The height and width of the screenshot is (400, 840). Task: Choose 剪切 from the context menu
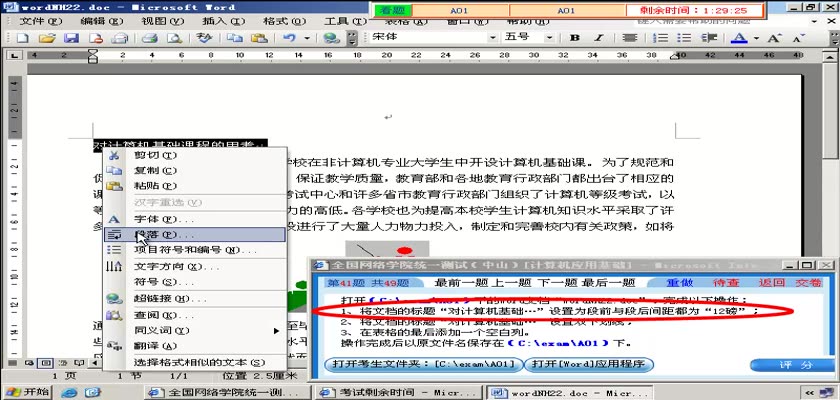(x=195, y=155)
